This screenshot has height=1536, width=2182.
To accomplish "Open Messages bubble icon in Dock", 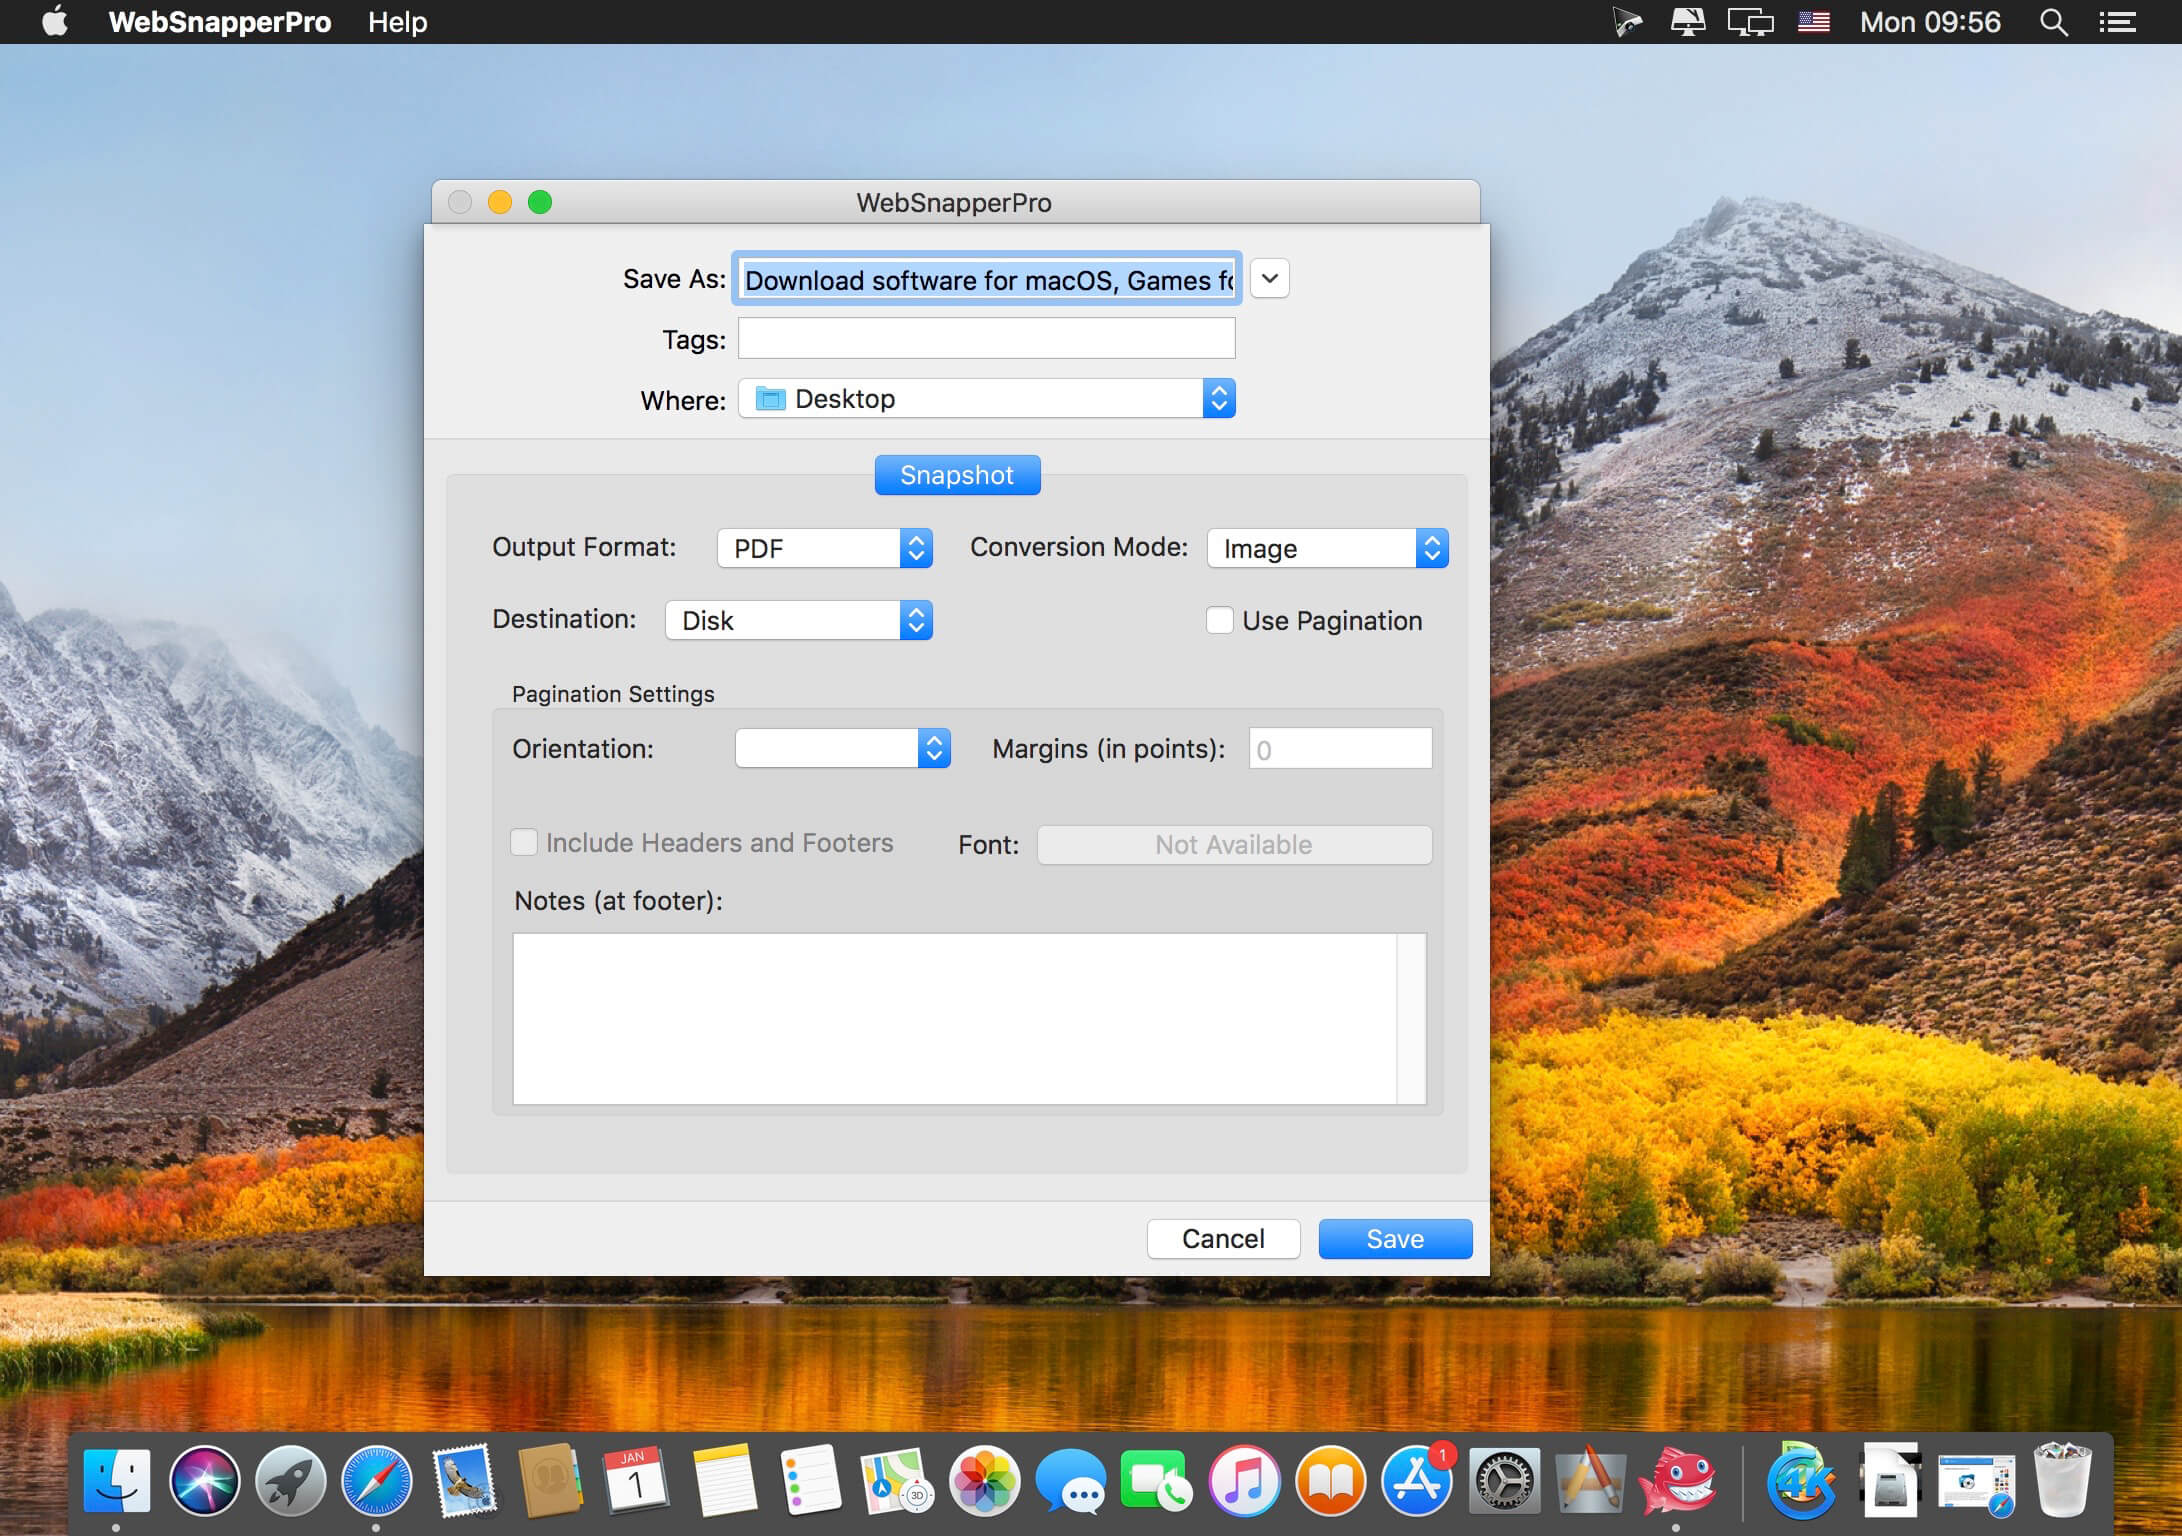I will tap(1070, 1481).
